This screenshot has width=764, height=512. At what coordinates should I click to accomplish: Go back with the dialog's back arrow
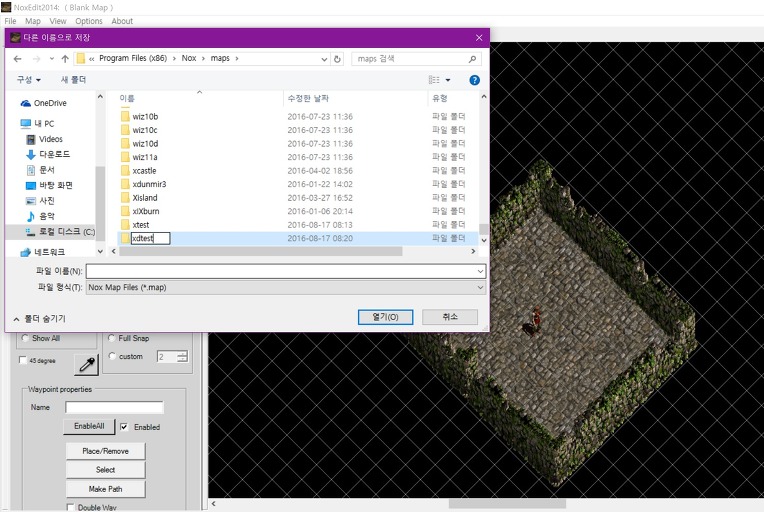[x=17, y=59]
